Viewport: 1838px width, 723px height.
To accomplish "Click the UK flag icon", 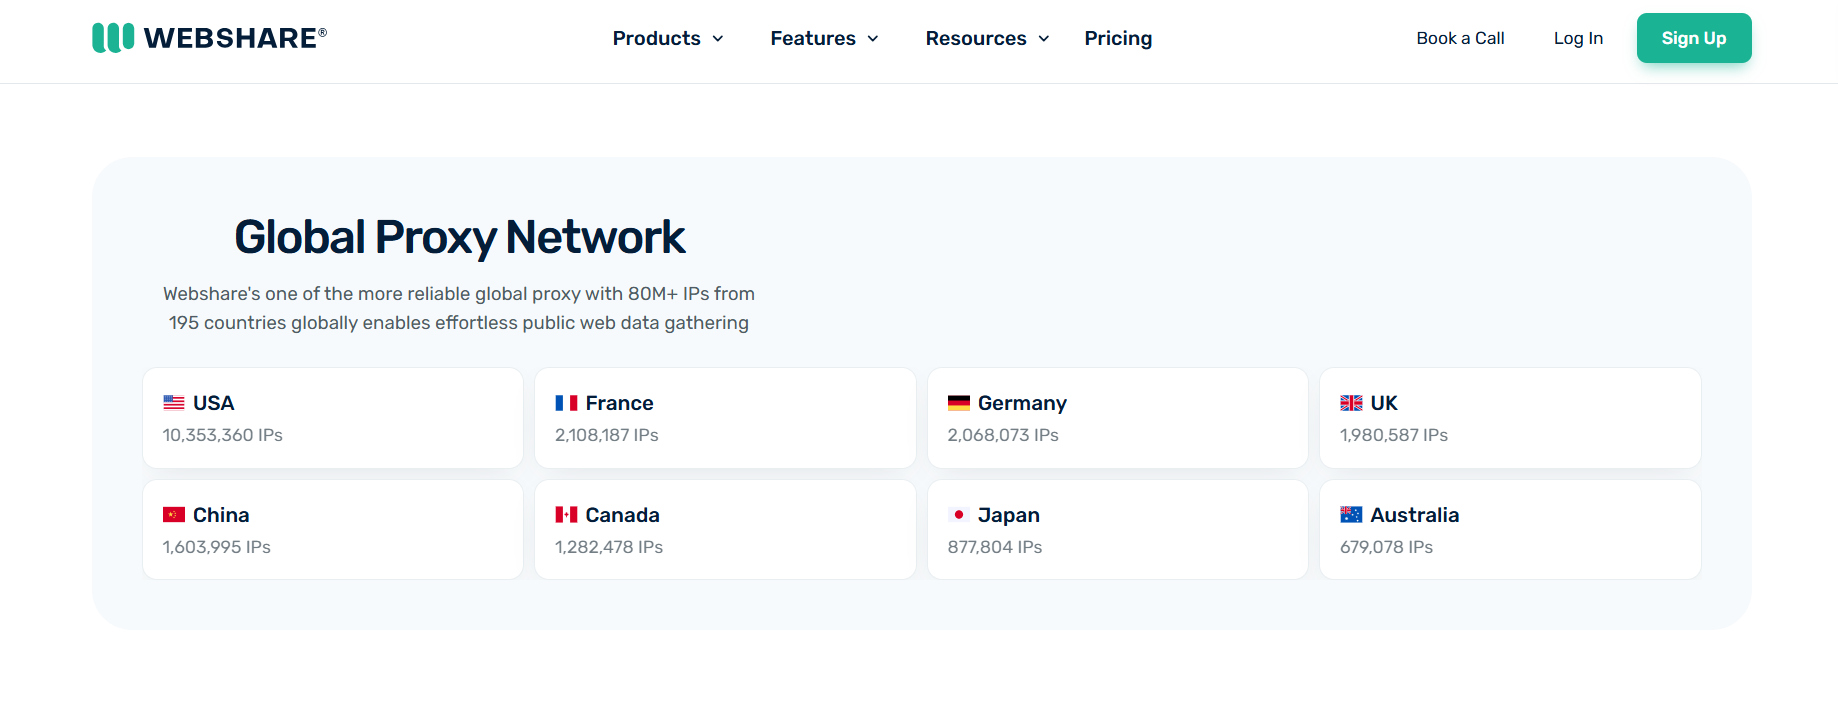I will 1351,403.
